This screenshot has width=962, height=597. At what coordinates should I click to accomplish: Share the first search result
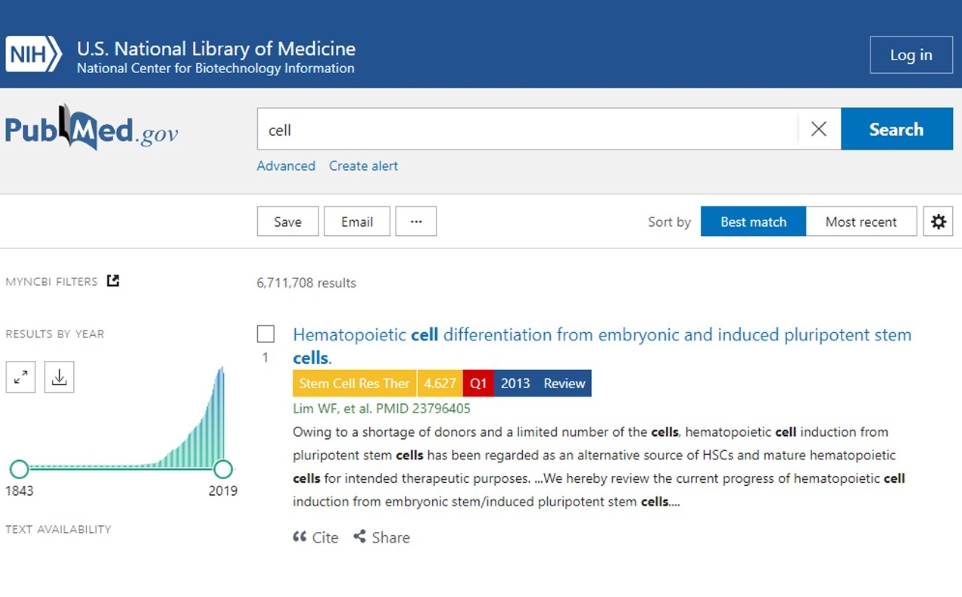tap(382, 537)
